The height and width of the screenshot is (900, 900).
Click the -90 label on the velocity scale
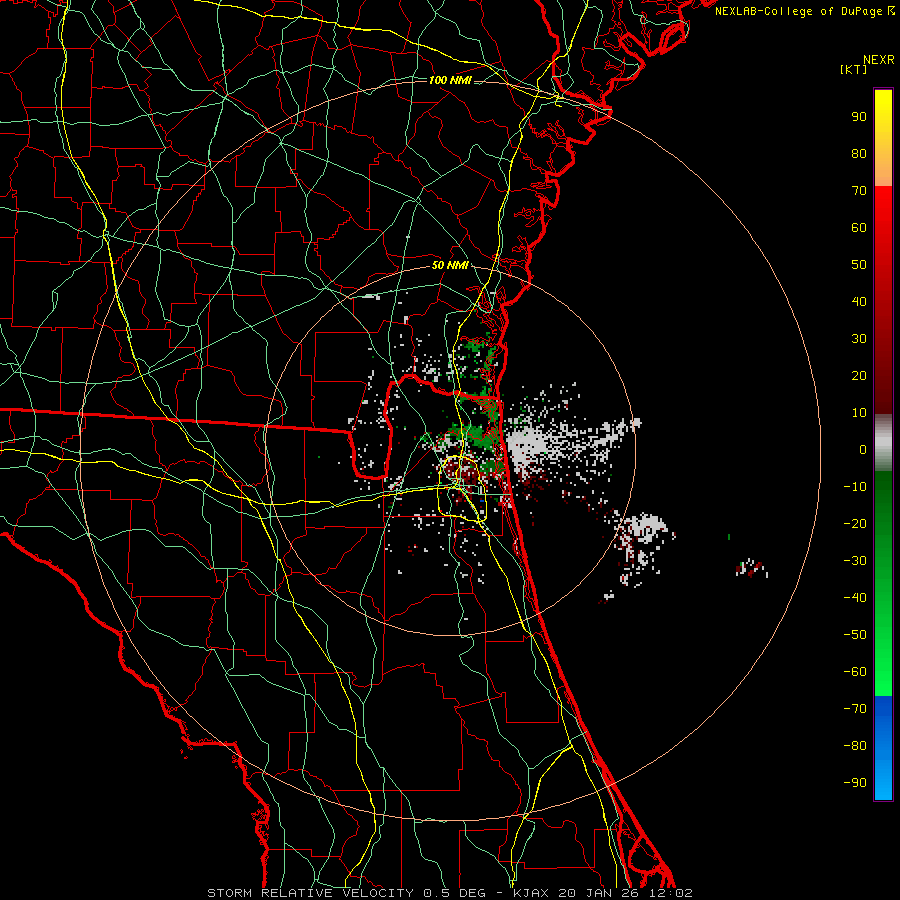(855, 783)
